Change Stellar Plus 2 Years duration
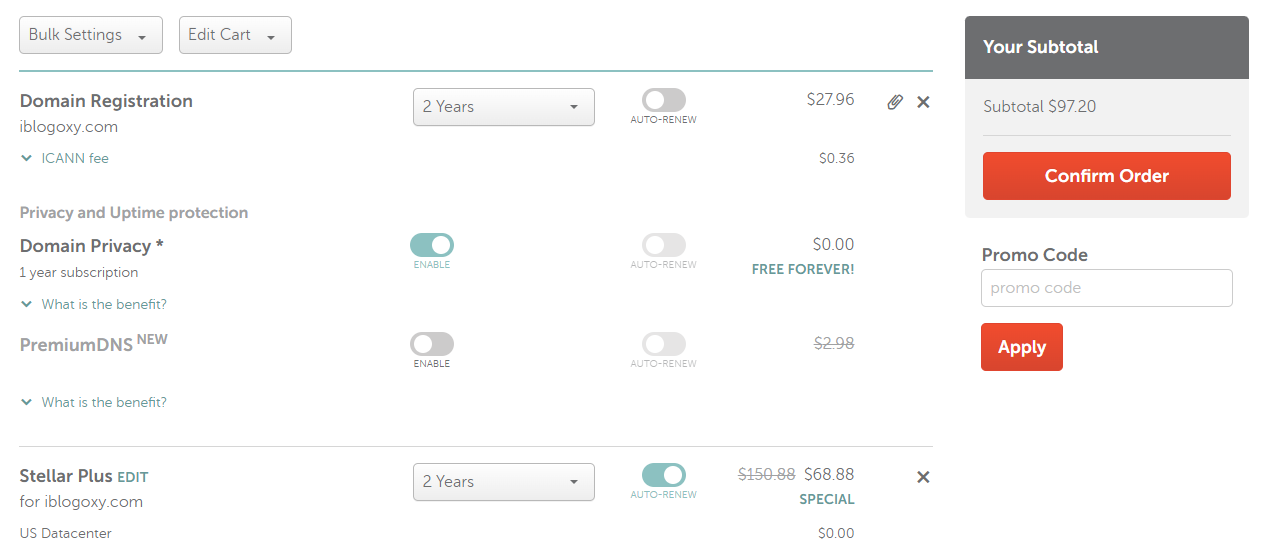 (x=504, y=482)
